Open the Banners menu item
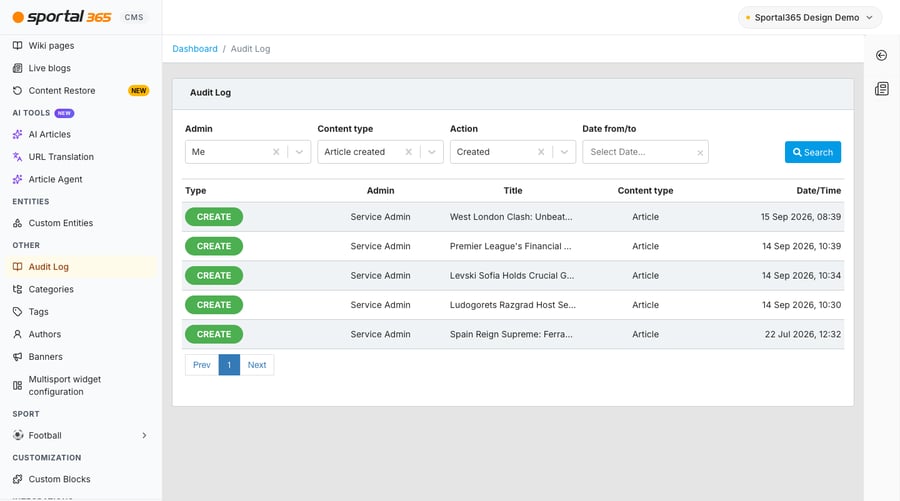 tap(80, 356)
